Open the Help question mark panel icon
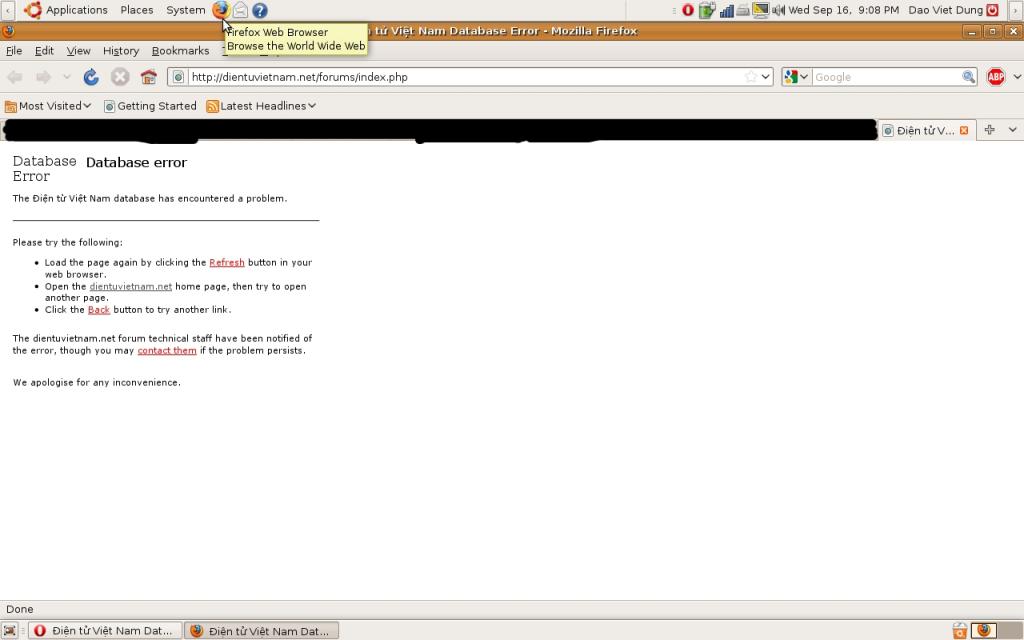1024x640 pixels. click(x=259, y=10)
